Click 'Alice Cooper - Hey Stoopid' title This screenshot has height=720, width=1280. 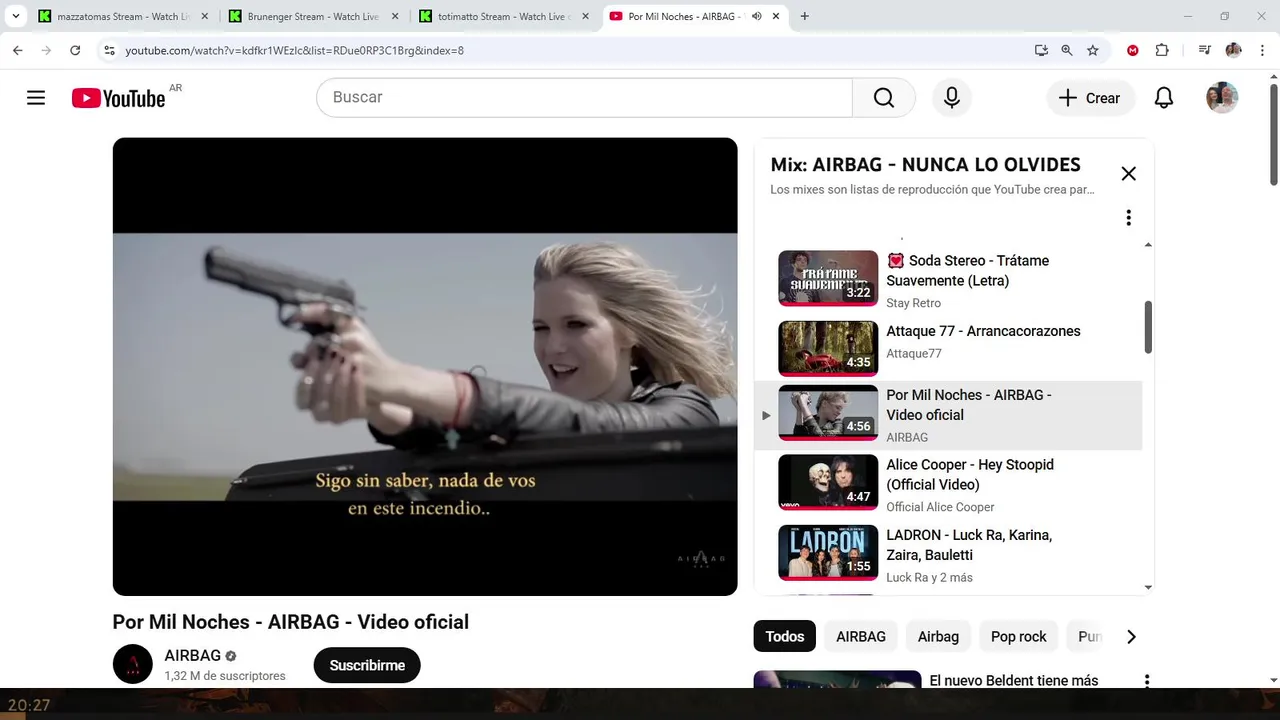click(970, 475)
